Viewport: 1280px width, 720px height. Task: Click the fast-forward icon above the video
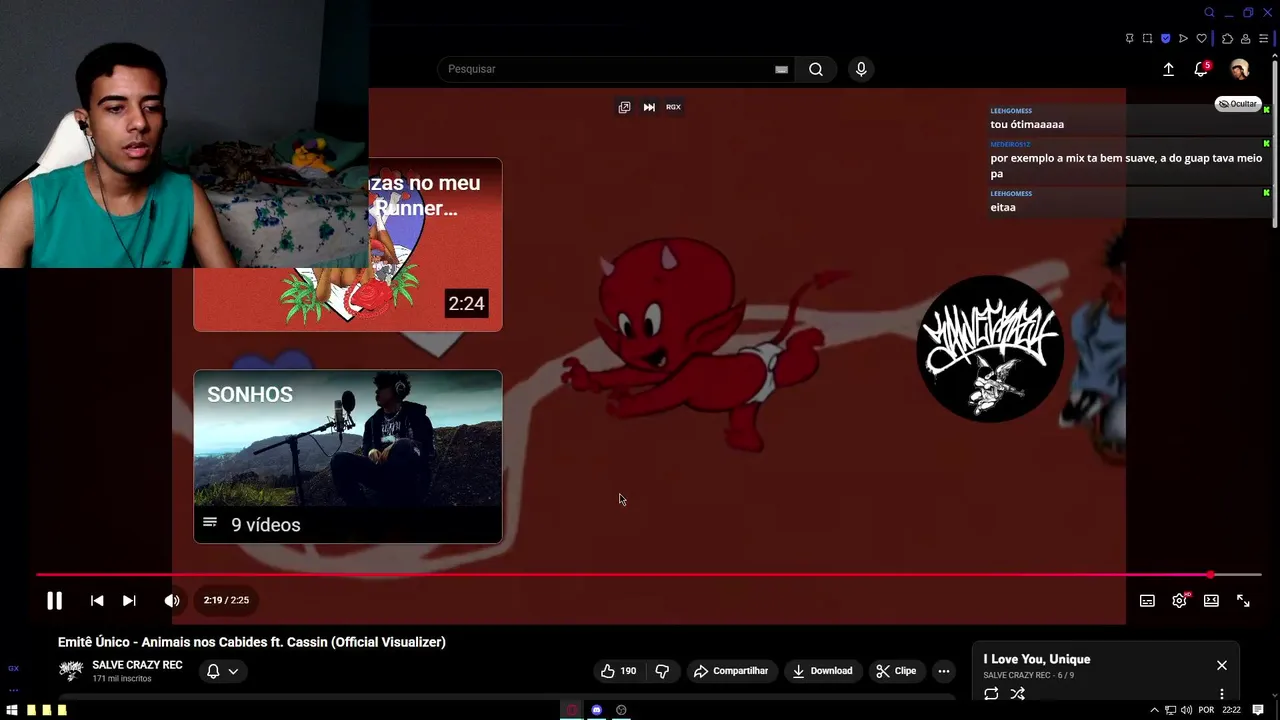pyautogui.click(x=649, y=107)
